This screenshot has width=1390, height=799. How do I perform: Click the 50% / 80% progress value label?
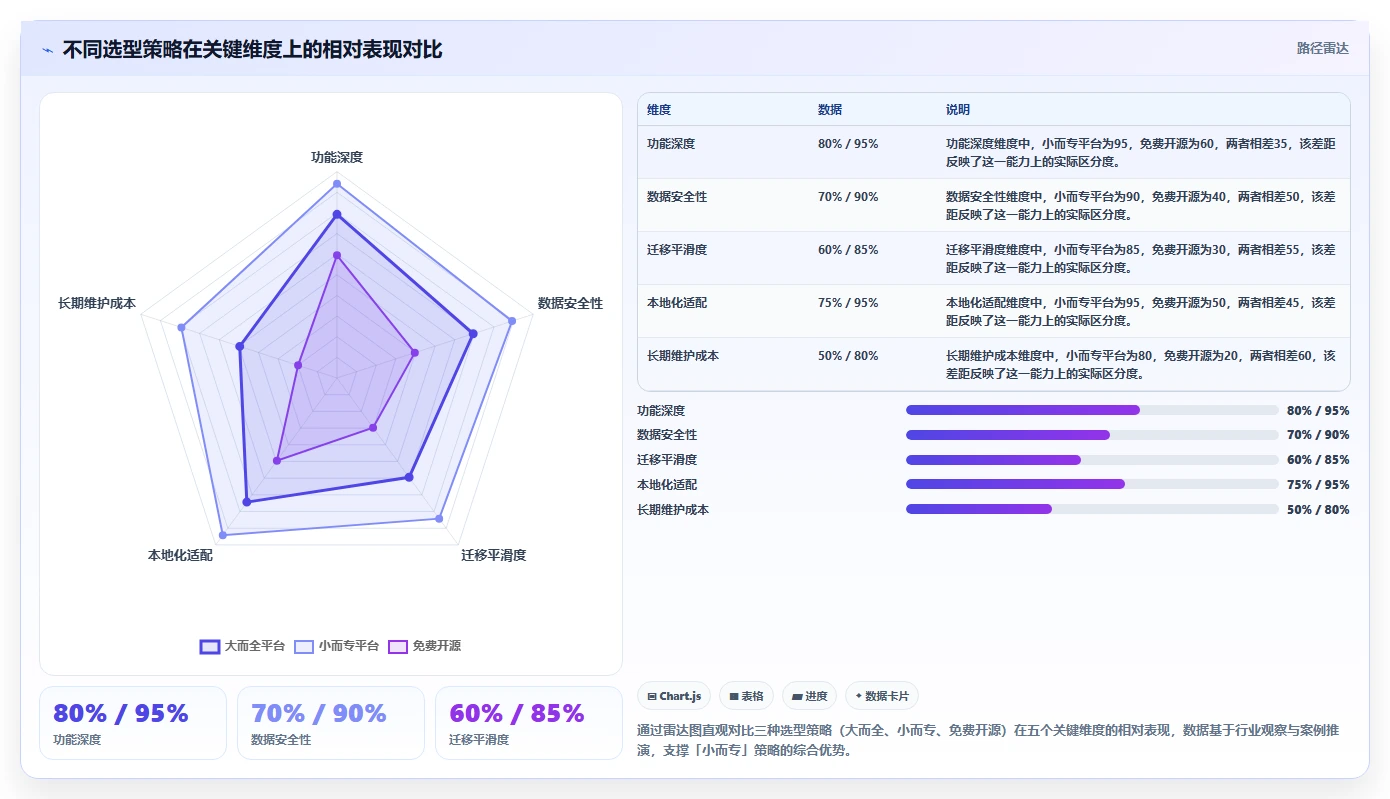click(1318, 509)
